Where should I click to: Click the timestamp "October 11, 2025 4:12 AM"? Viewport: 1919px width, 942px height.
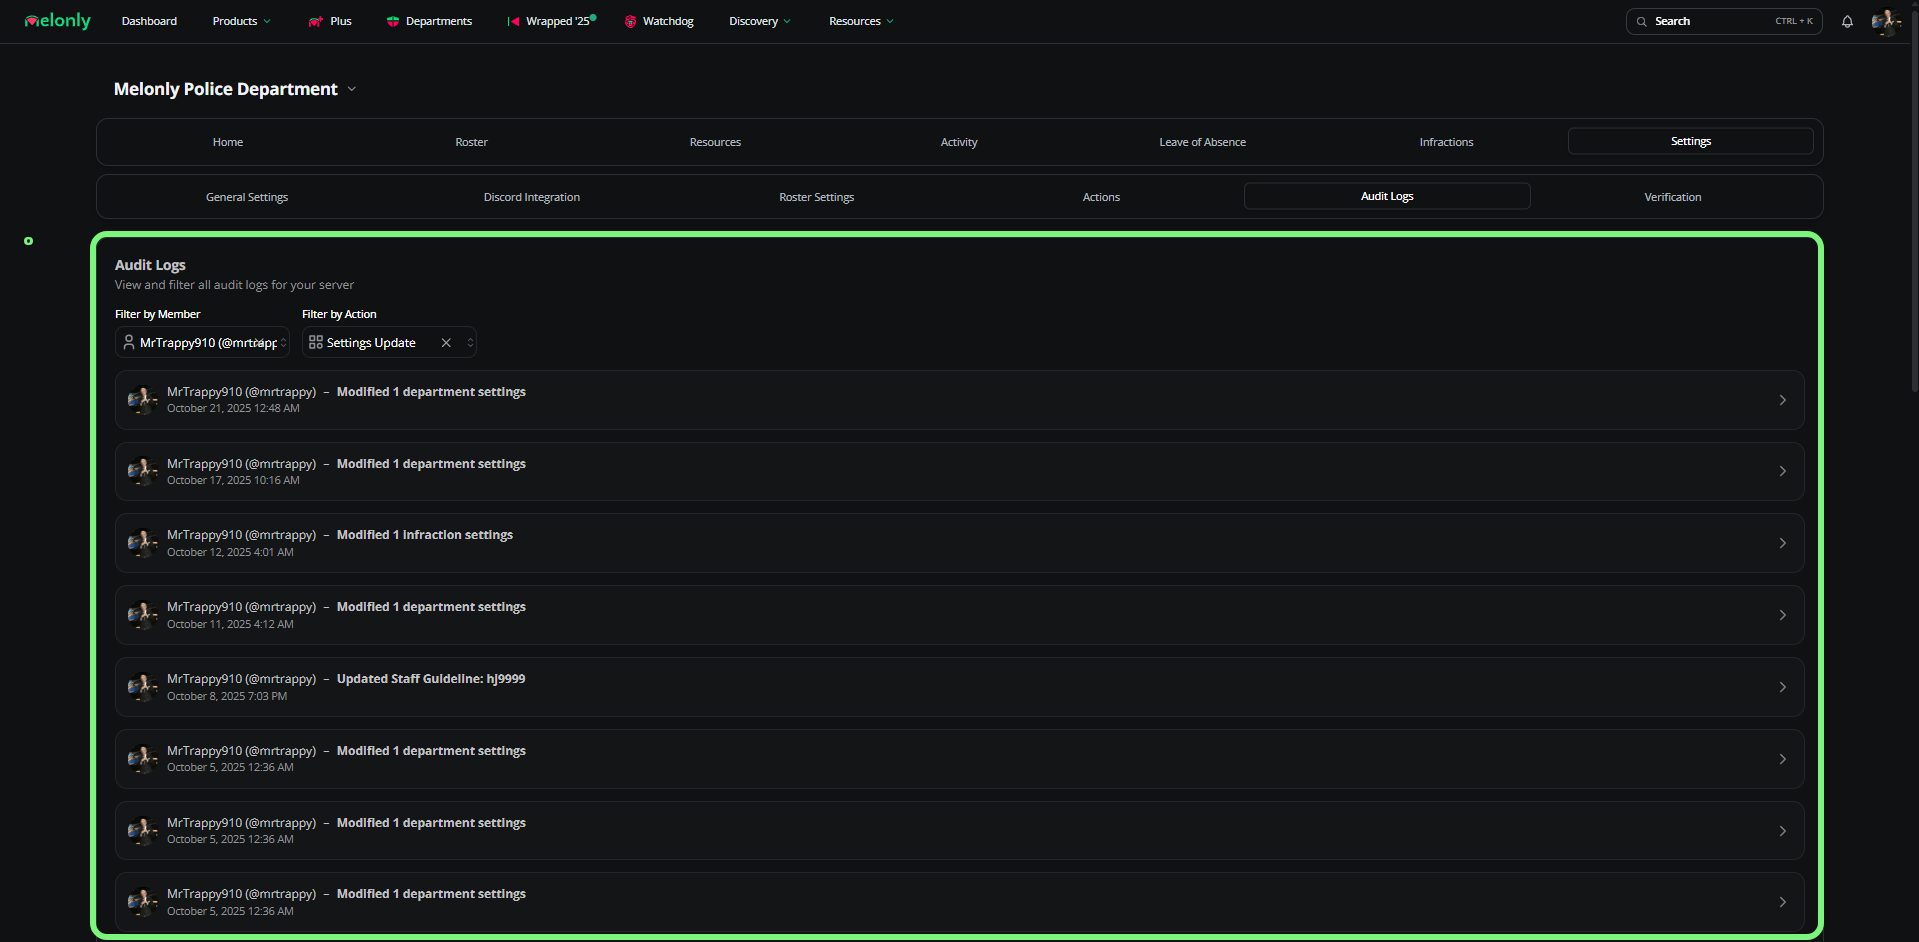point(230,624)
